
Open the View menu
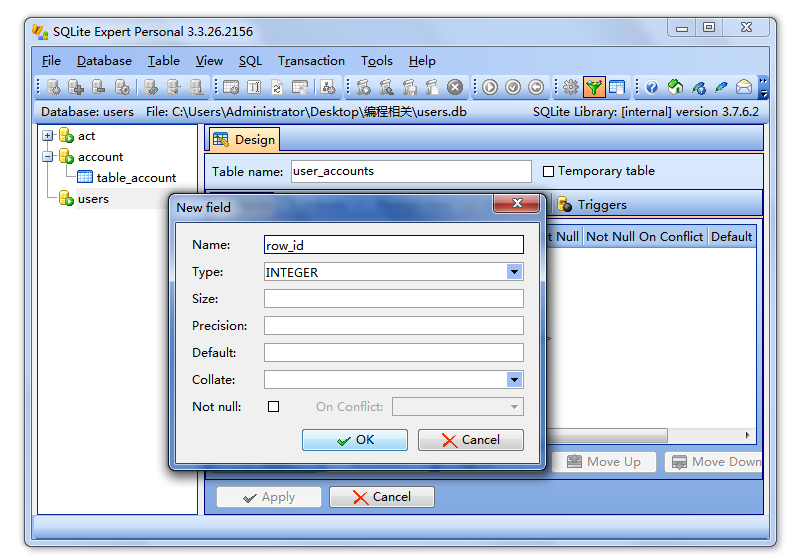[209, 61]
